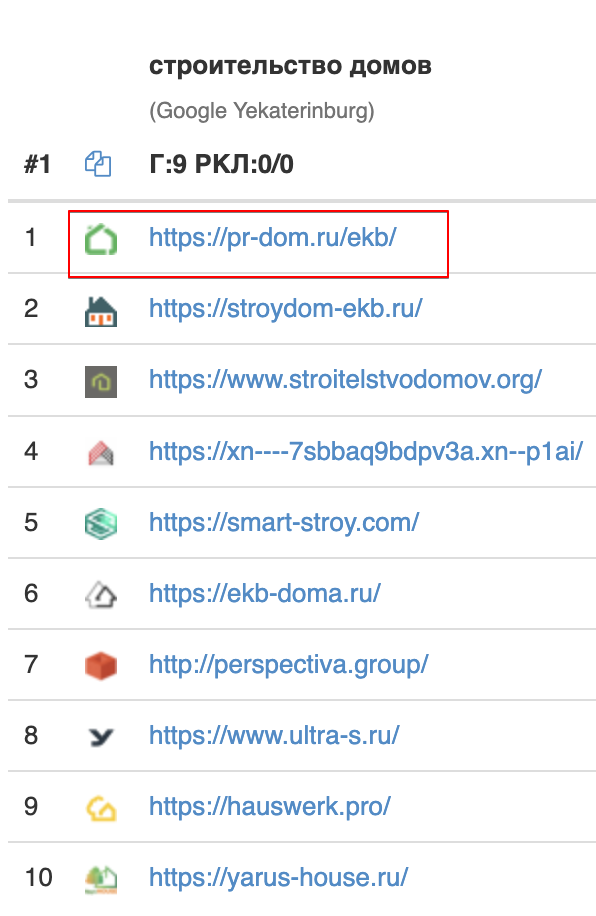Open the https://pr-dom.ru/ekb/ link
This screenshot has height=916, width=596.
click(x=273, y=238)
